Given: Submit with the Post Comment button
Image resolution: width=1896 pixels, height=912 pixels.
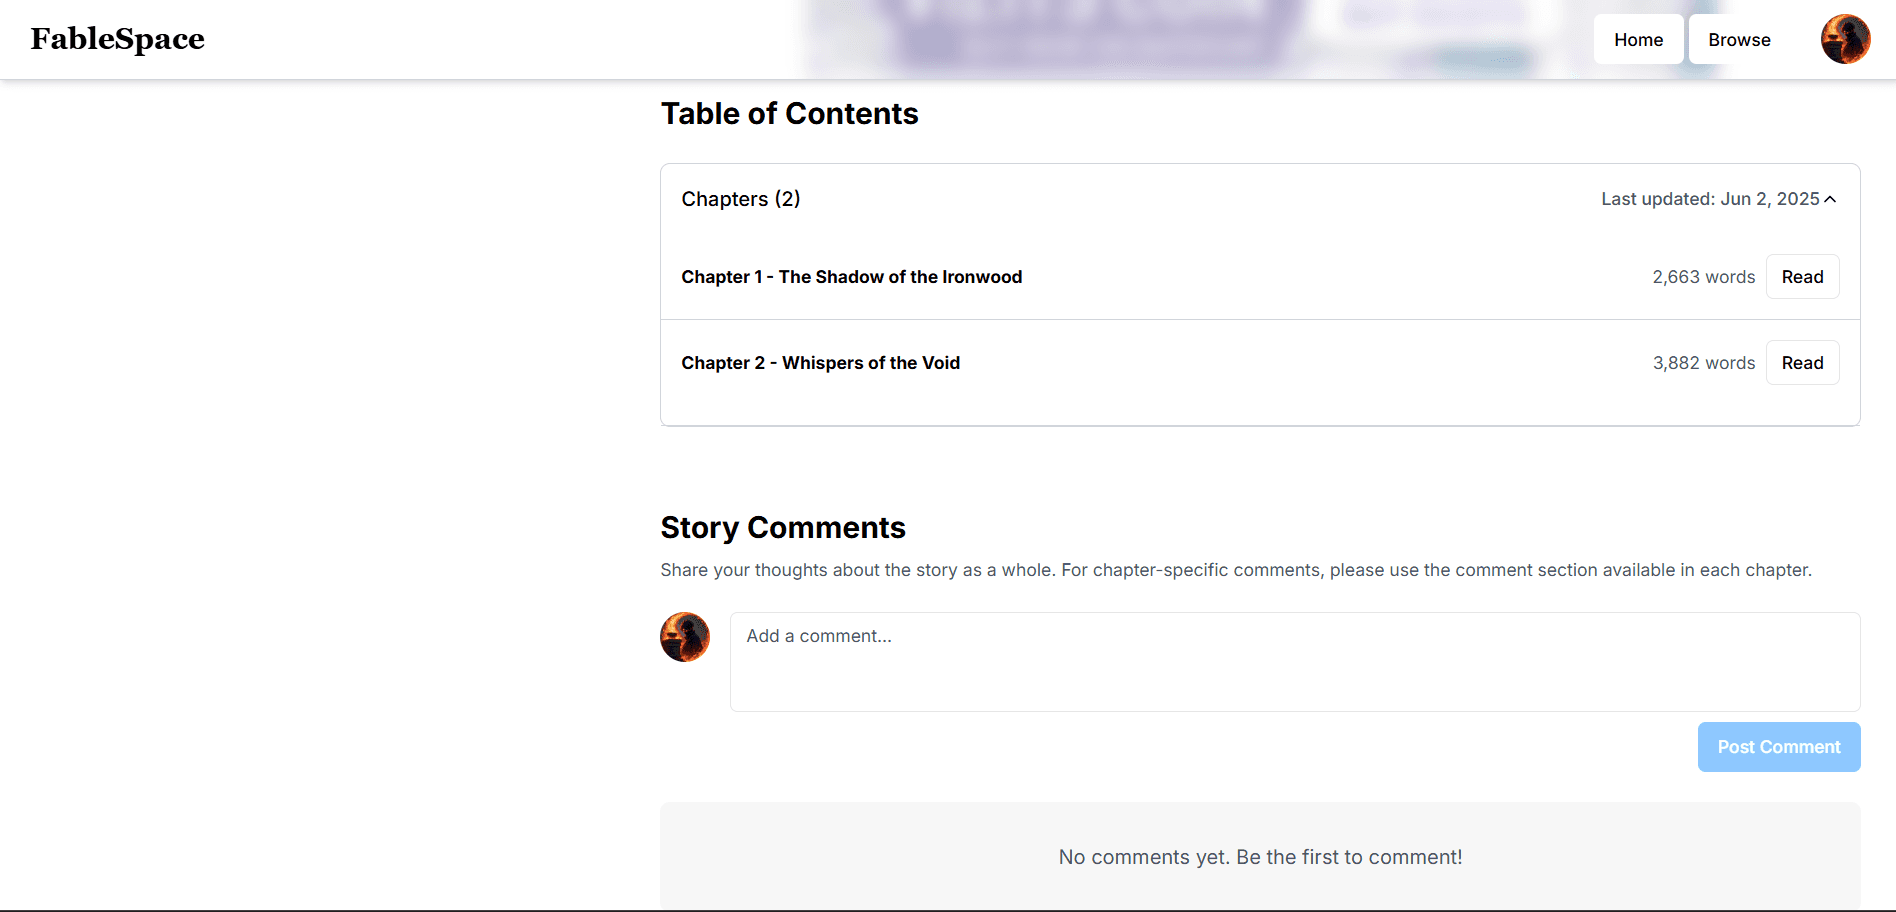Looking at the screenshot, I should pos(1778,747).
